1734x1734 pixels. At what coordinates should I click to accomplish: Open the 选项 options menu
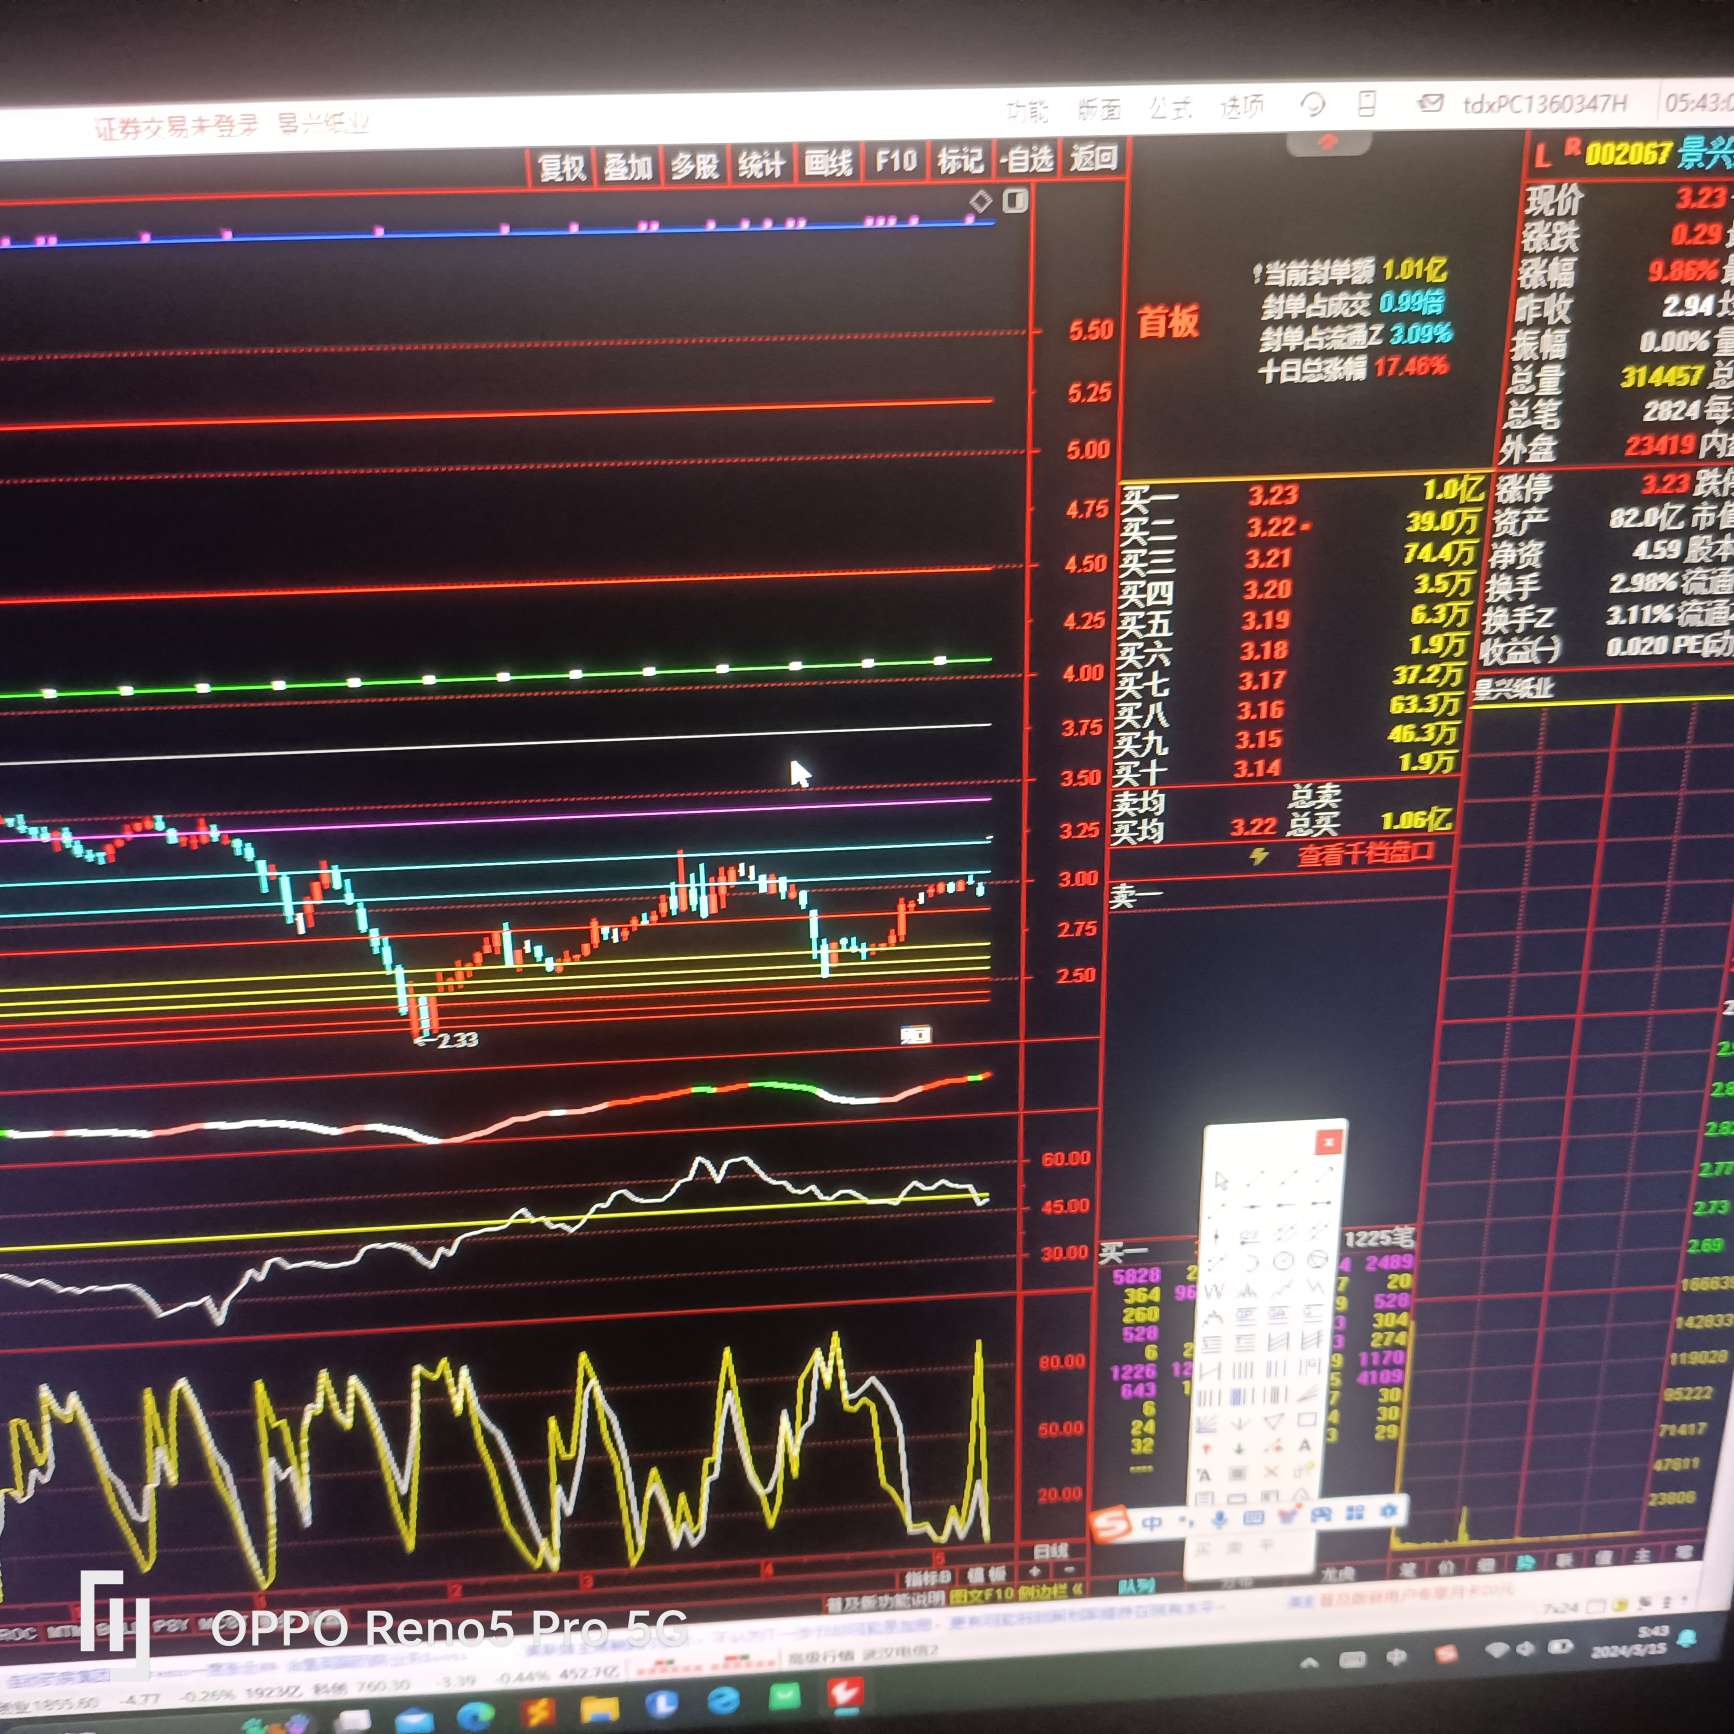click(x=1241, y=105)
